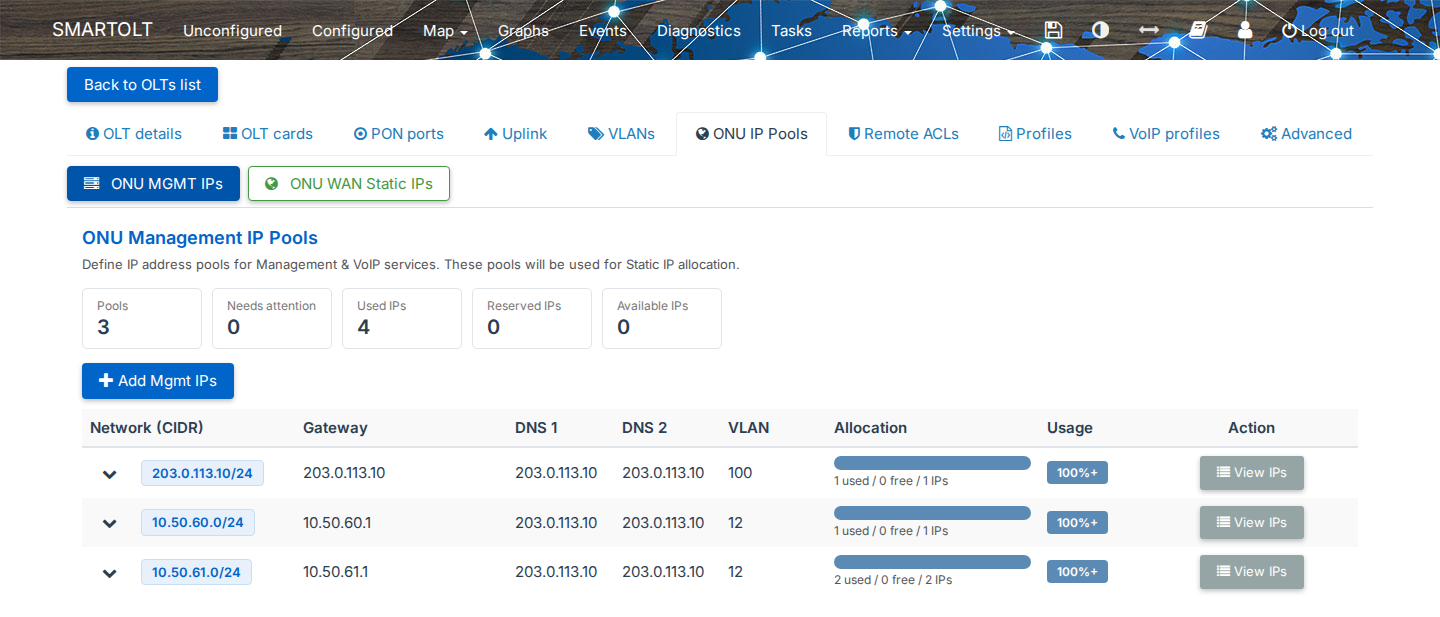Open the Settings dropdown menu
Viewport: 1440px width, 617px height.
(978, 31)
